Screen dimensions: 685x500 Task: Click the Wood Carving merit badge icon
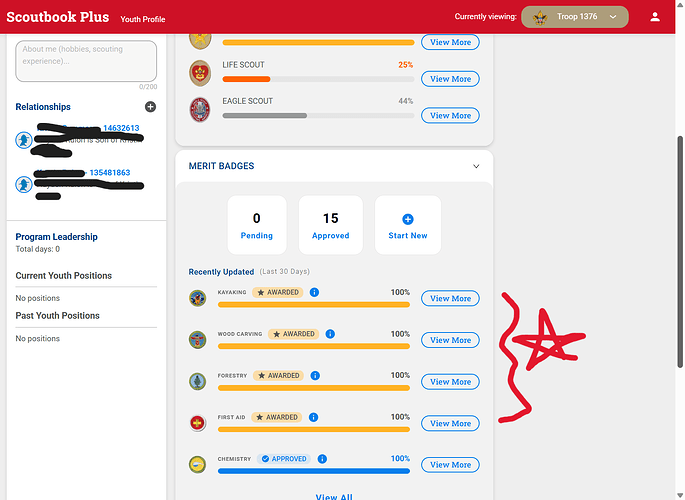197,340
